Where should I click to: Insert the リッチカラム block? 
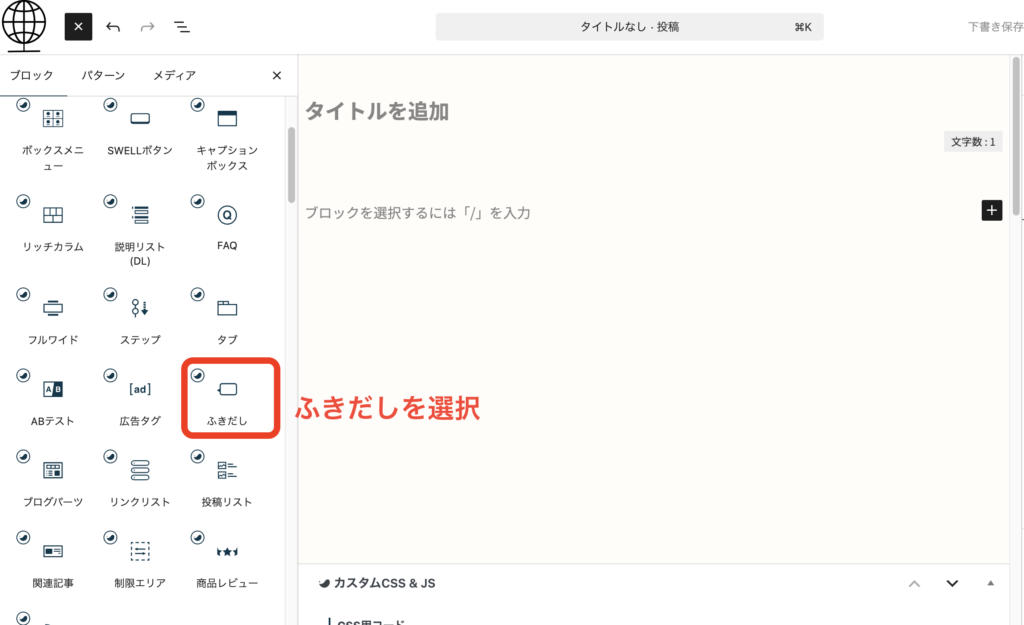[53, 215]
